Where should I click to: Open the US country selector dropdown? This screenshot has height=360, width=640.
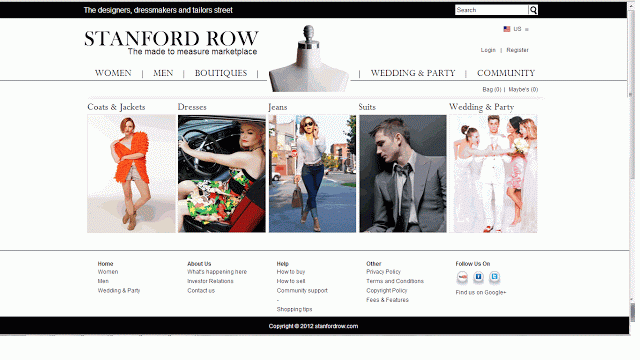click(x=516, y=29)
